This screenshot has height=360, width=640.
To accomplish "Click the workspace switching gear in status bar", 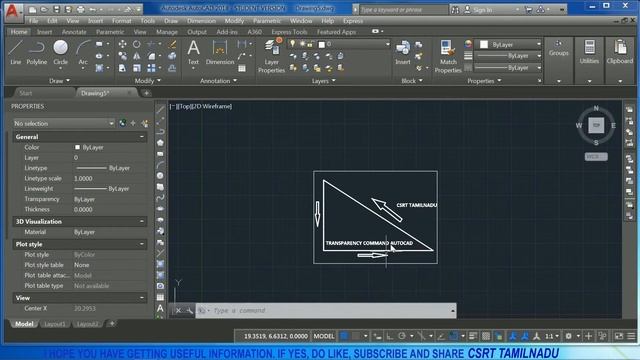I will pyautogui.click(x=569, y=336).
